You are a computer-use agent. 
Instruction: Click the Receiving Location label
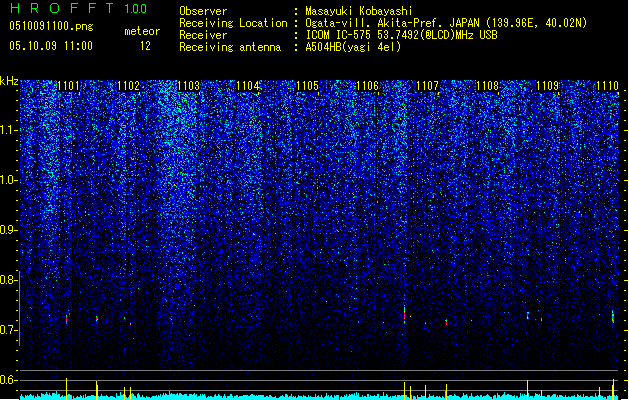(233, 23)
